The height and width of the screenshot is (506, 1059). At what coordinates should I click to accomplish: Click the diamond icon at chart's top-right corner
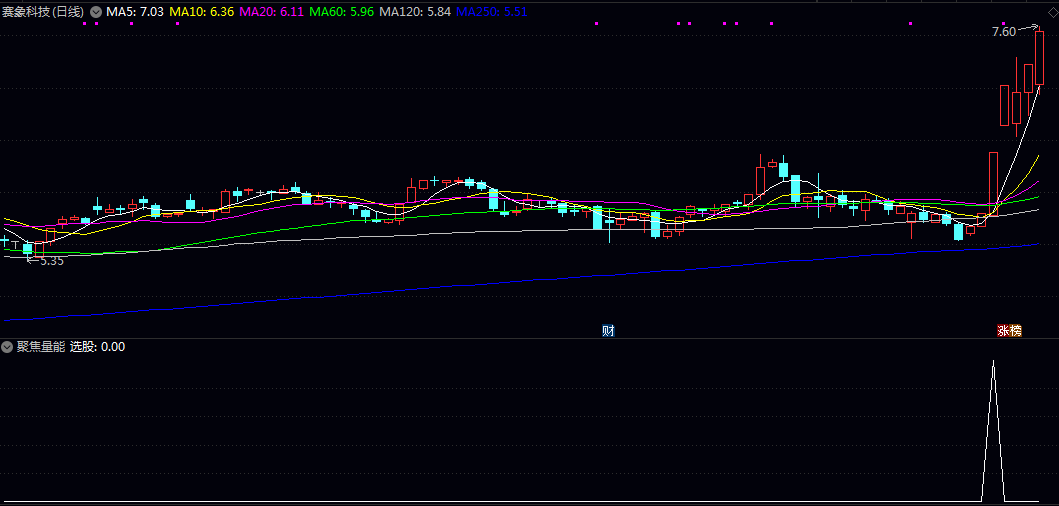(x=1052, y=11)
